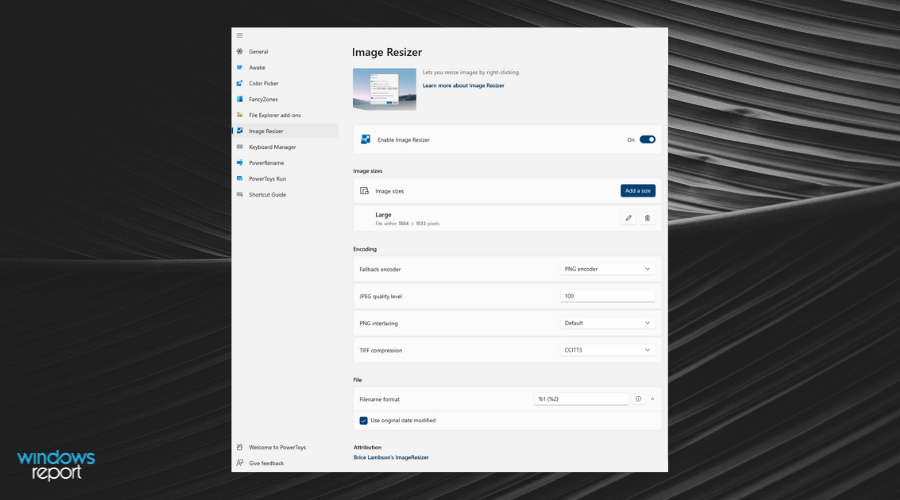The width and height of the screenshot is (900, 500).
Task: Collapse the Filename format expander chevron
Action: click(653, 399)
